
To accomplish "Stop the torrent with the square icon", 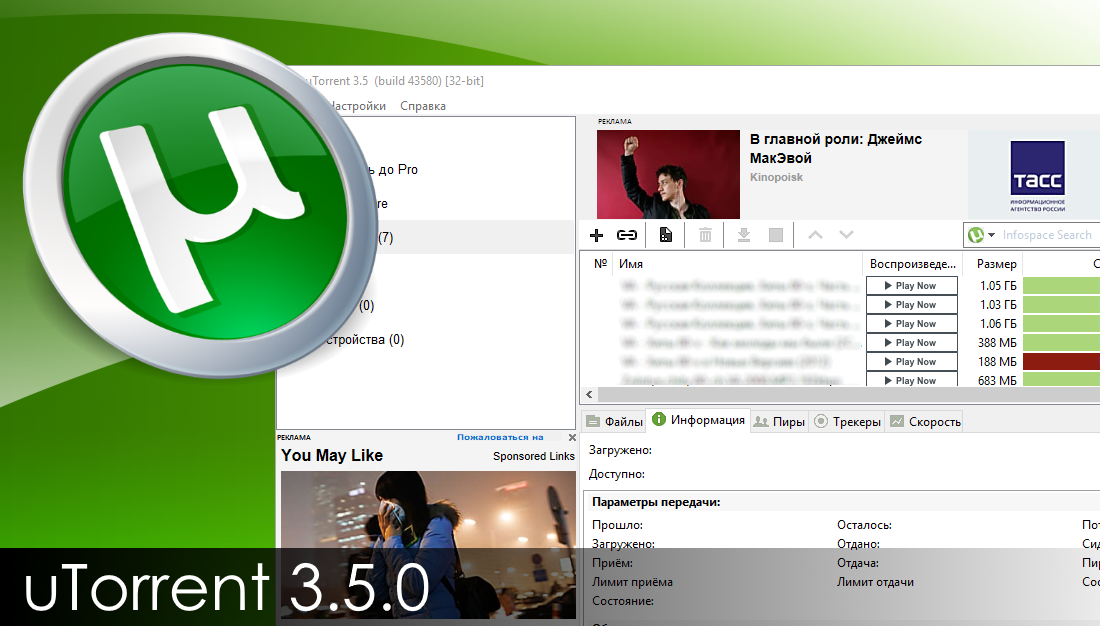I will tap(776, 235).
